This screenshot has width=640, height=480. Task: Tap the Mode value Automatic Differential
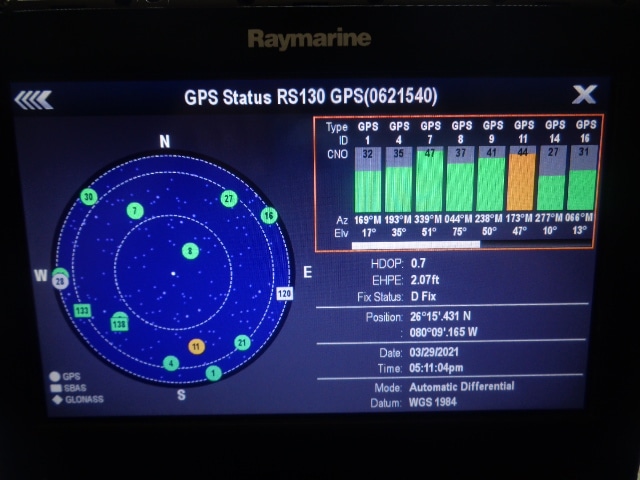point(462,386)
